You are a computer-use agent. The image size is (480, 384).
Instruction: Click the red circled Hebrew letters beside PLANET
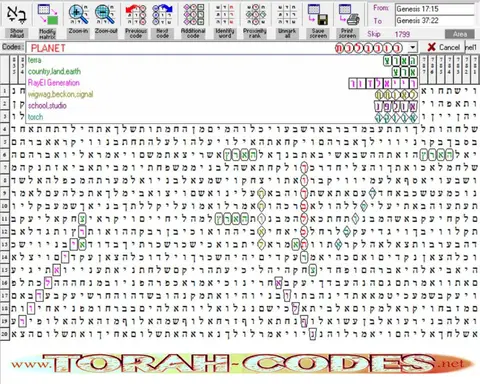(x=369, y=48)
